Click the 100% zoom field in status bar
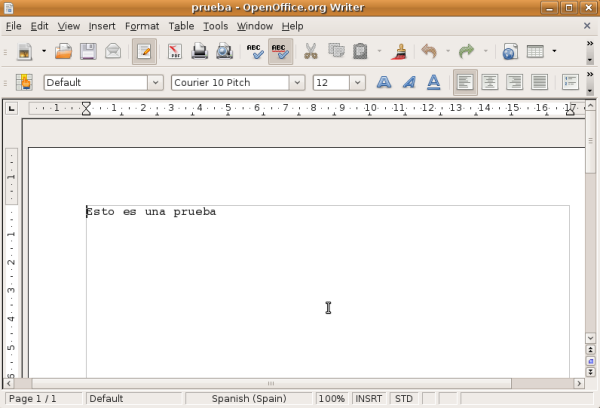The image size is (600, 408). click(x=331, y=398)
